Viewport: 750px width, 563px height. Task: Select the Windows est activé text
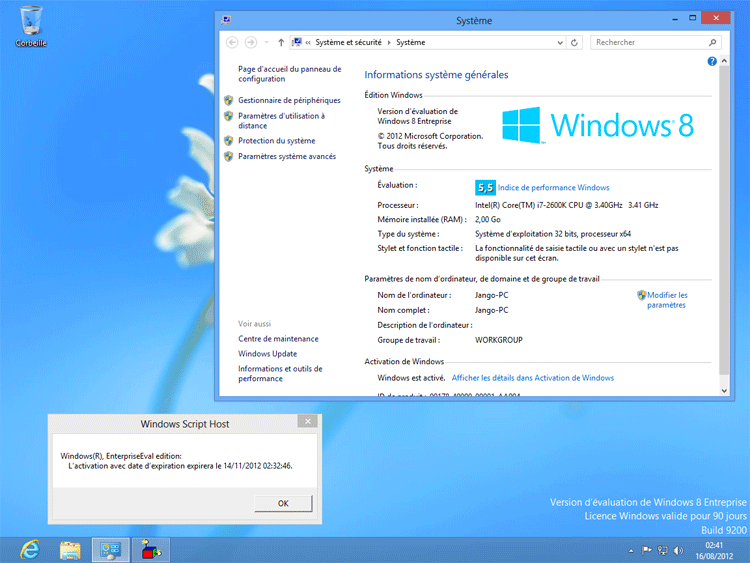point(411,378)
